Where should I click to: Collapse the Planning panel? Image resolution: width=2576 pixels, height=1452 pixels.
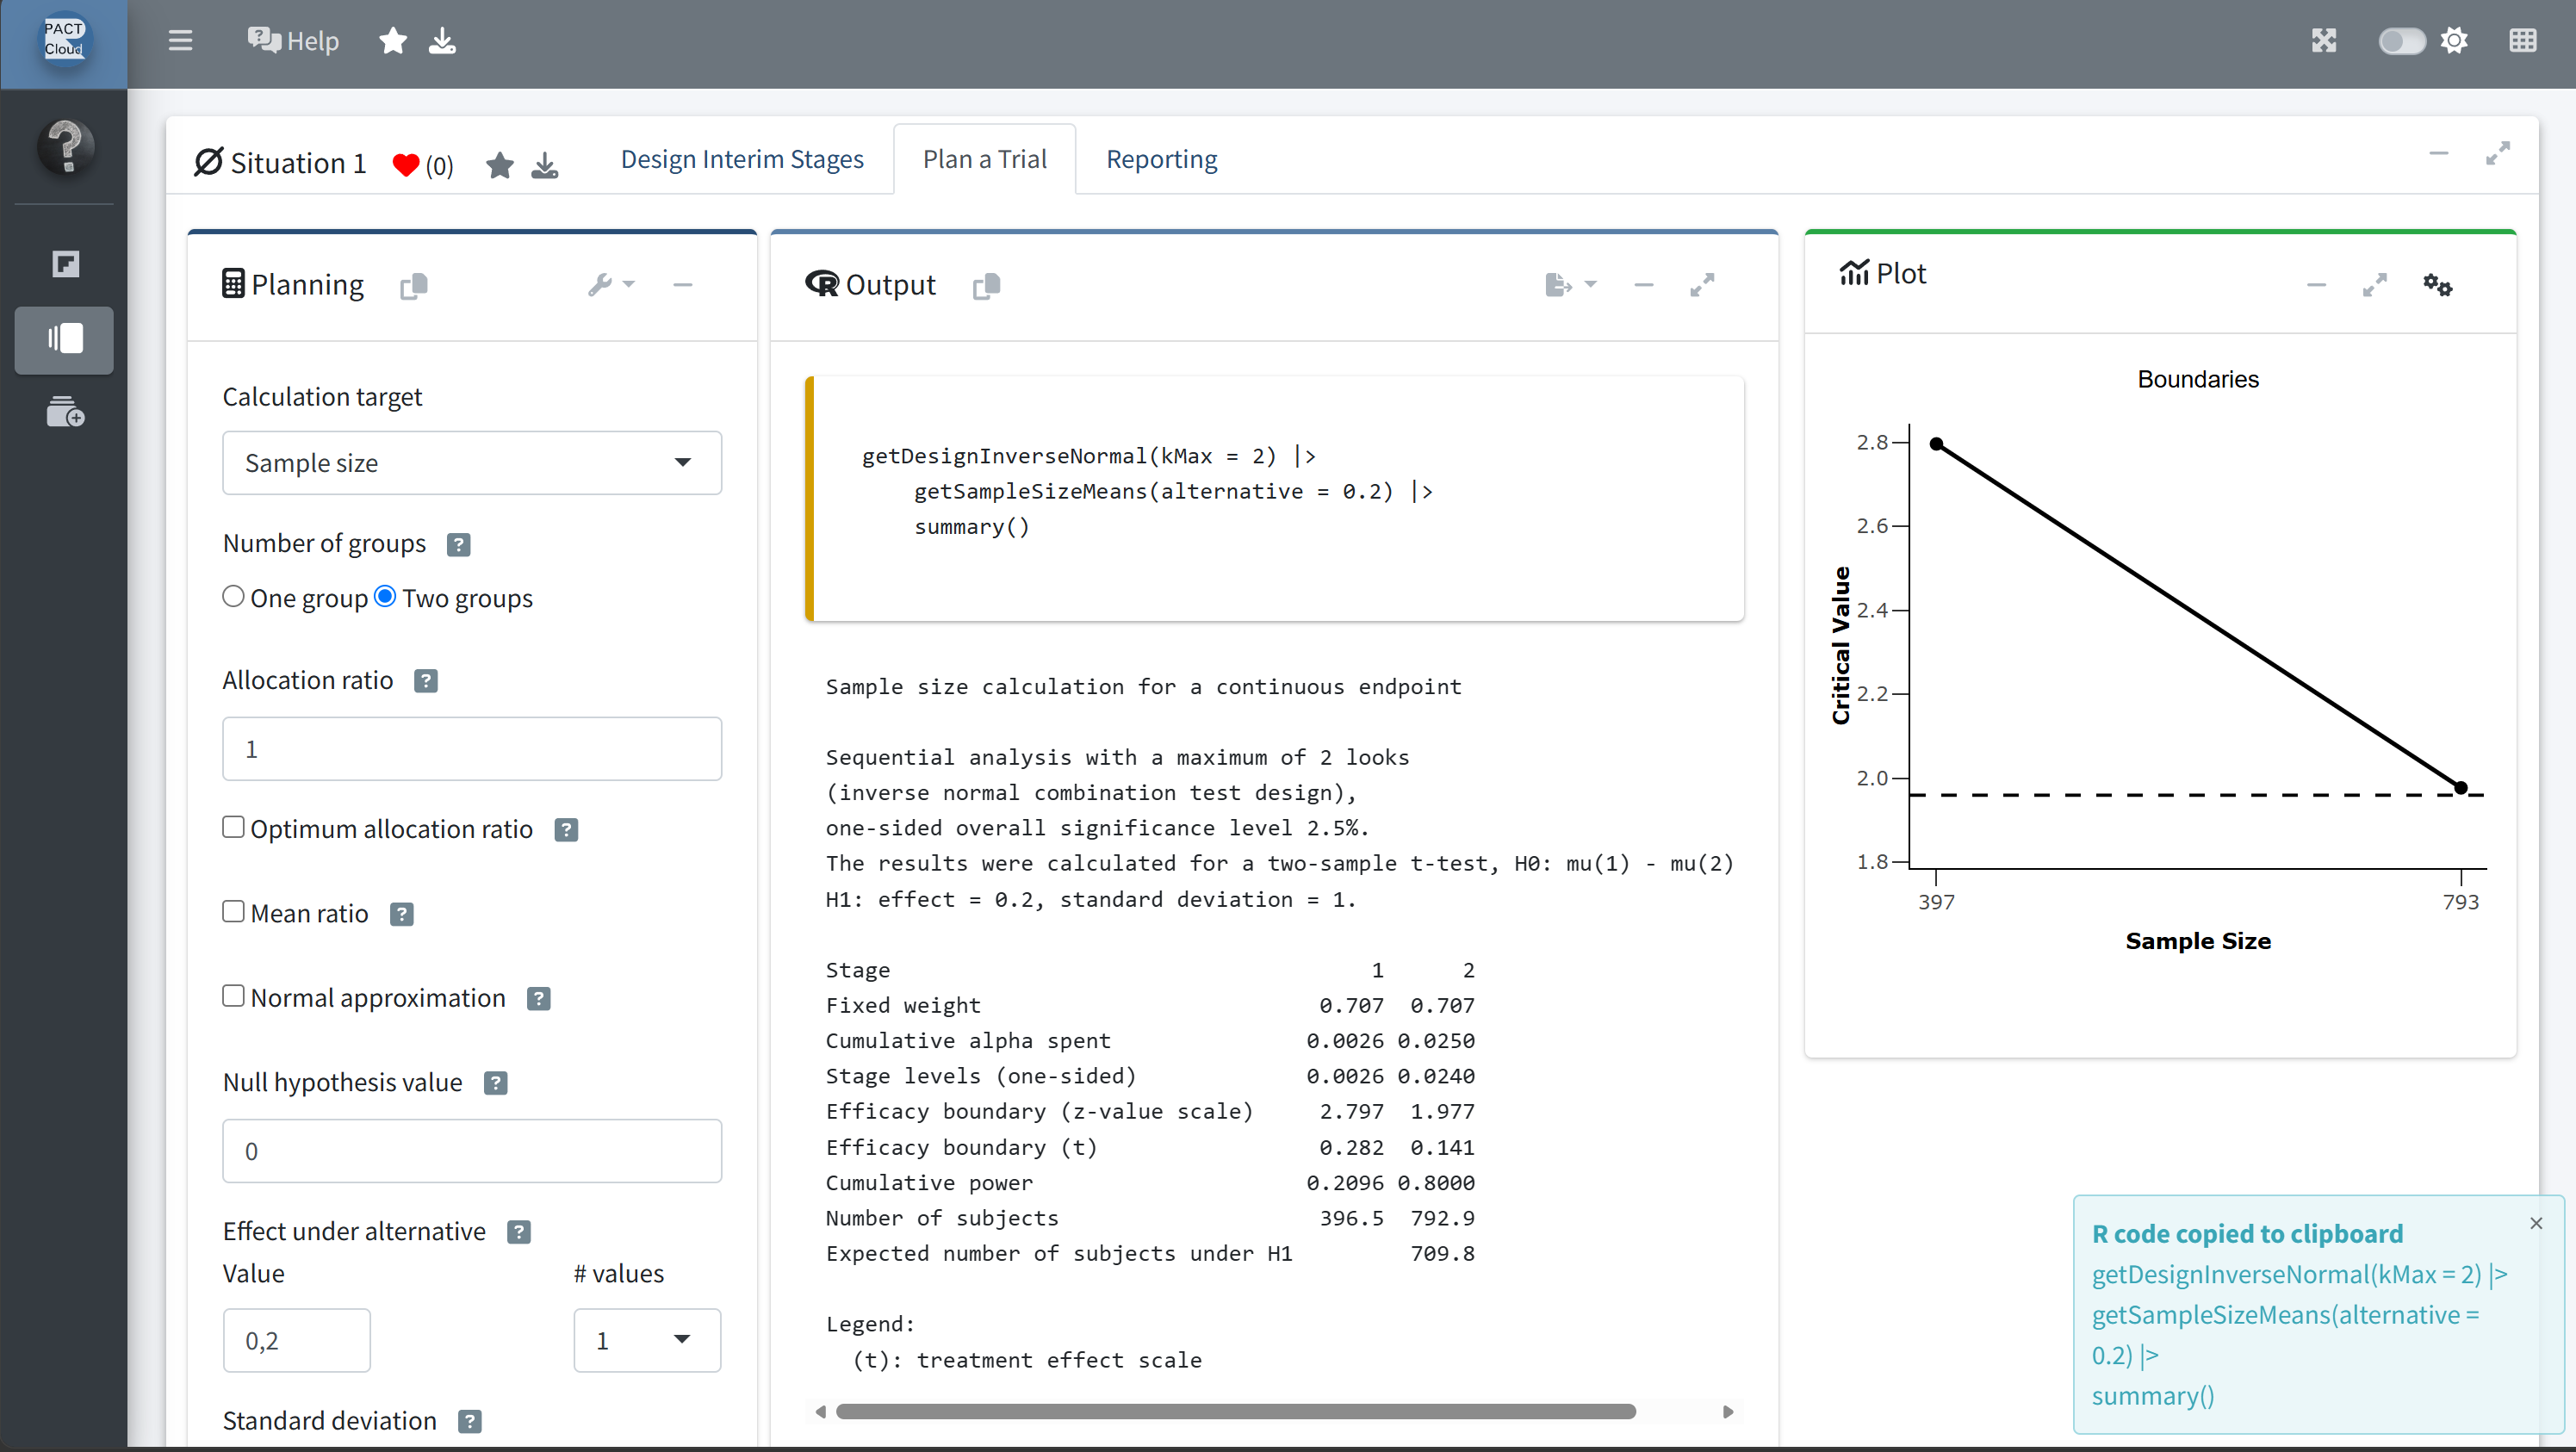[683, 285]
